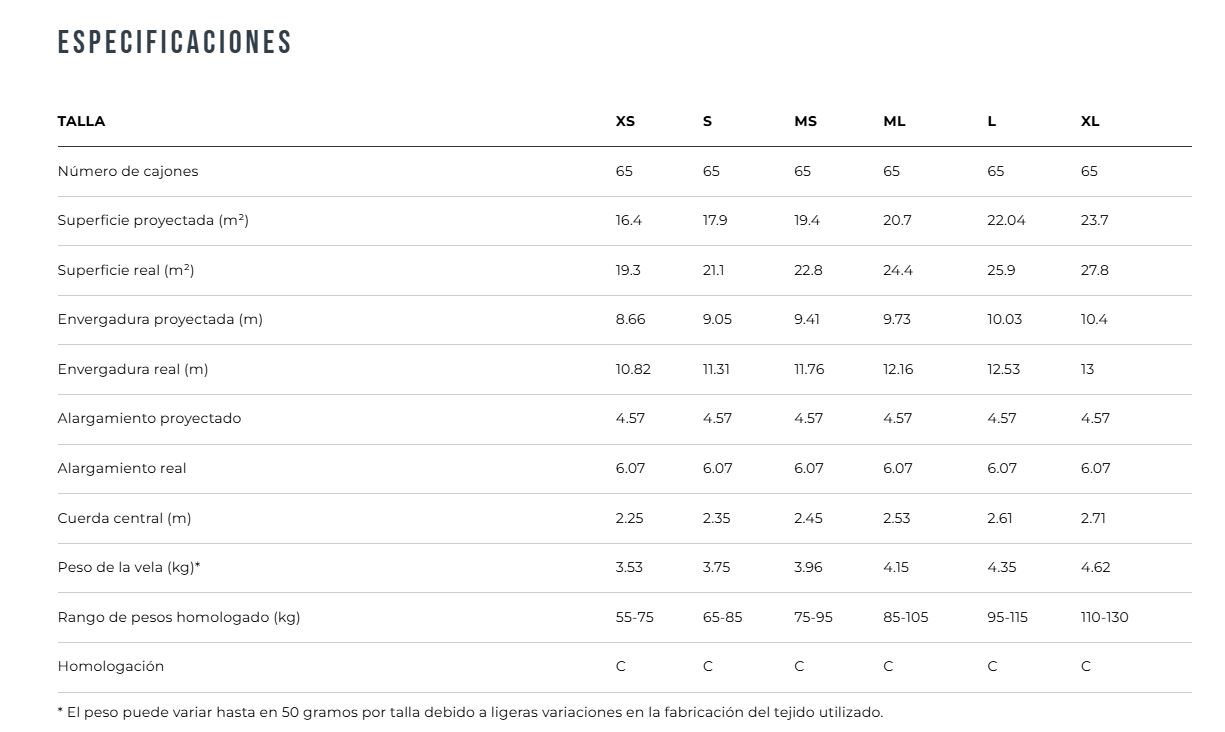Select the XS size column header
The width and height of the screenshot is (1225, 732).
(625, 121)
